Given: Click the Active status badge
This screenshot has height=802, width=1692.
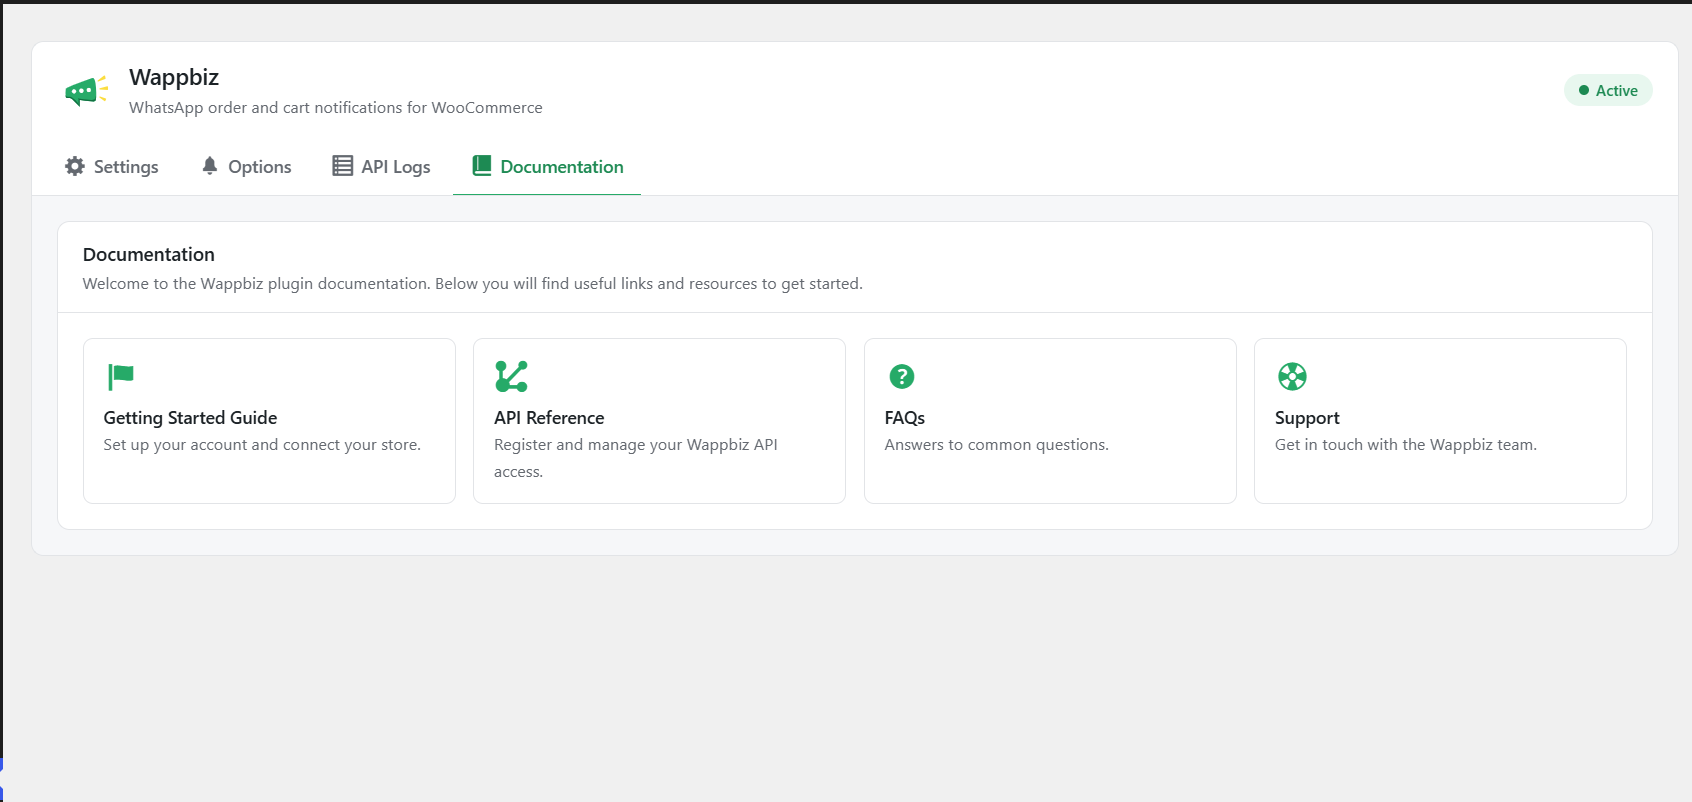Looking at the screenshot, I should point(1608,91).
